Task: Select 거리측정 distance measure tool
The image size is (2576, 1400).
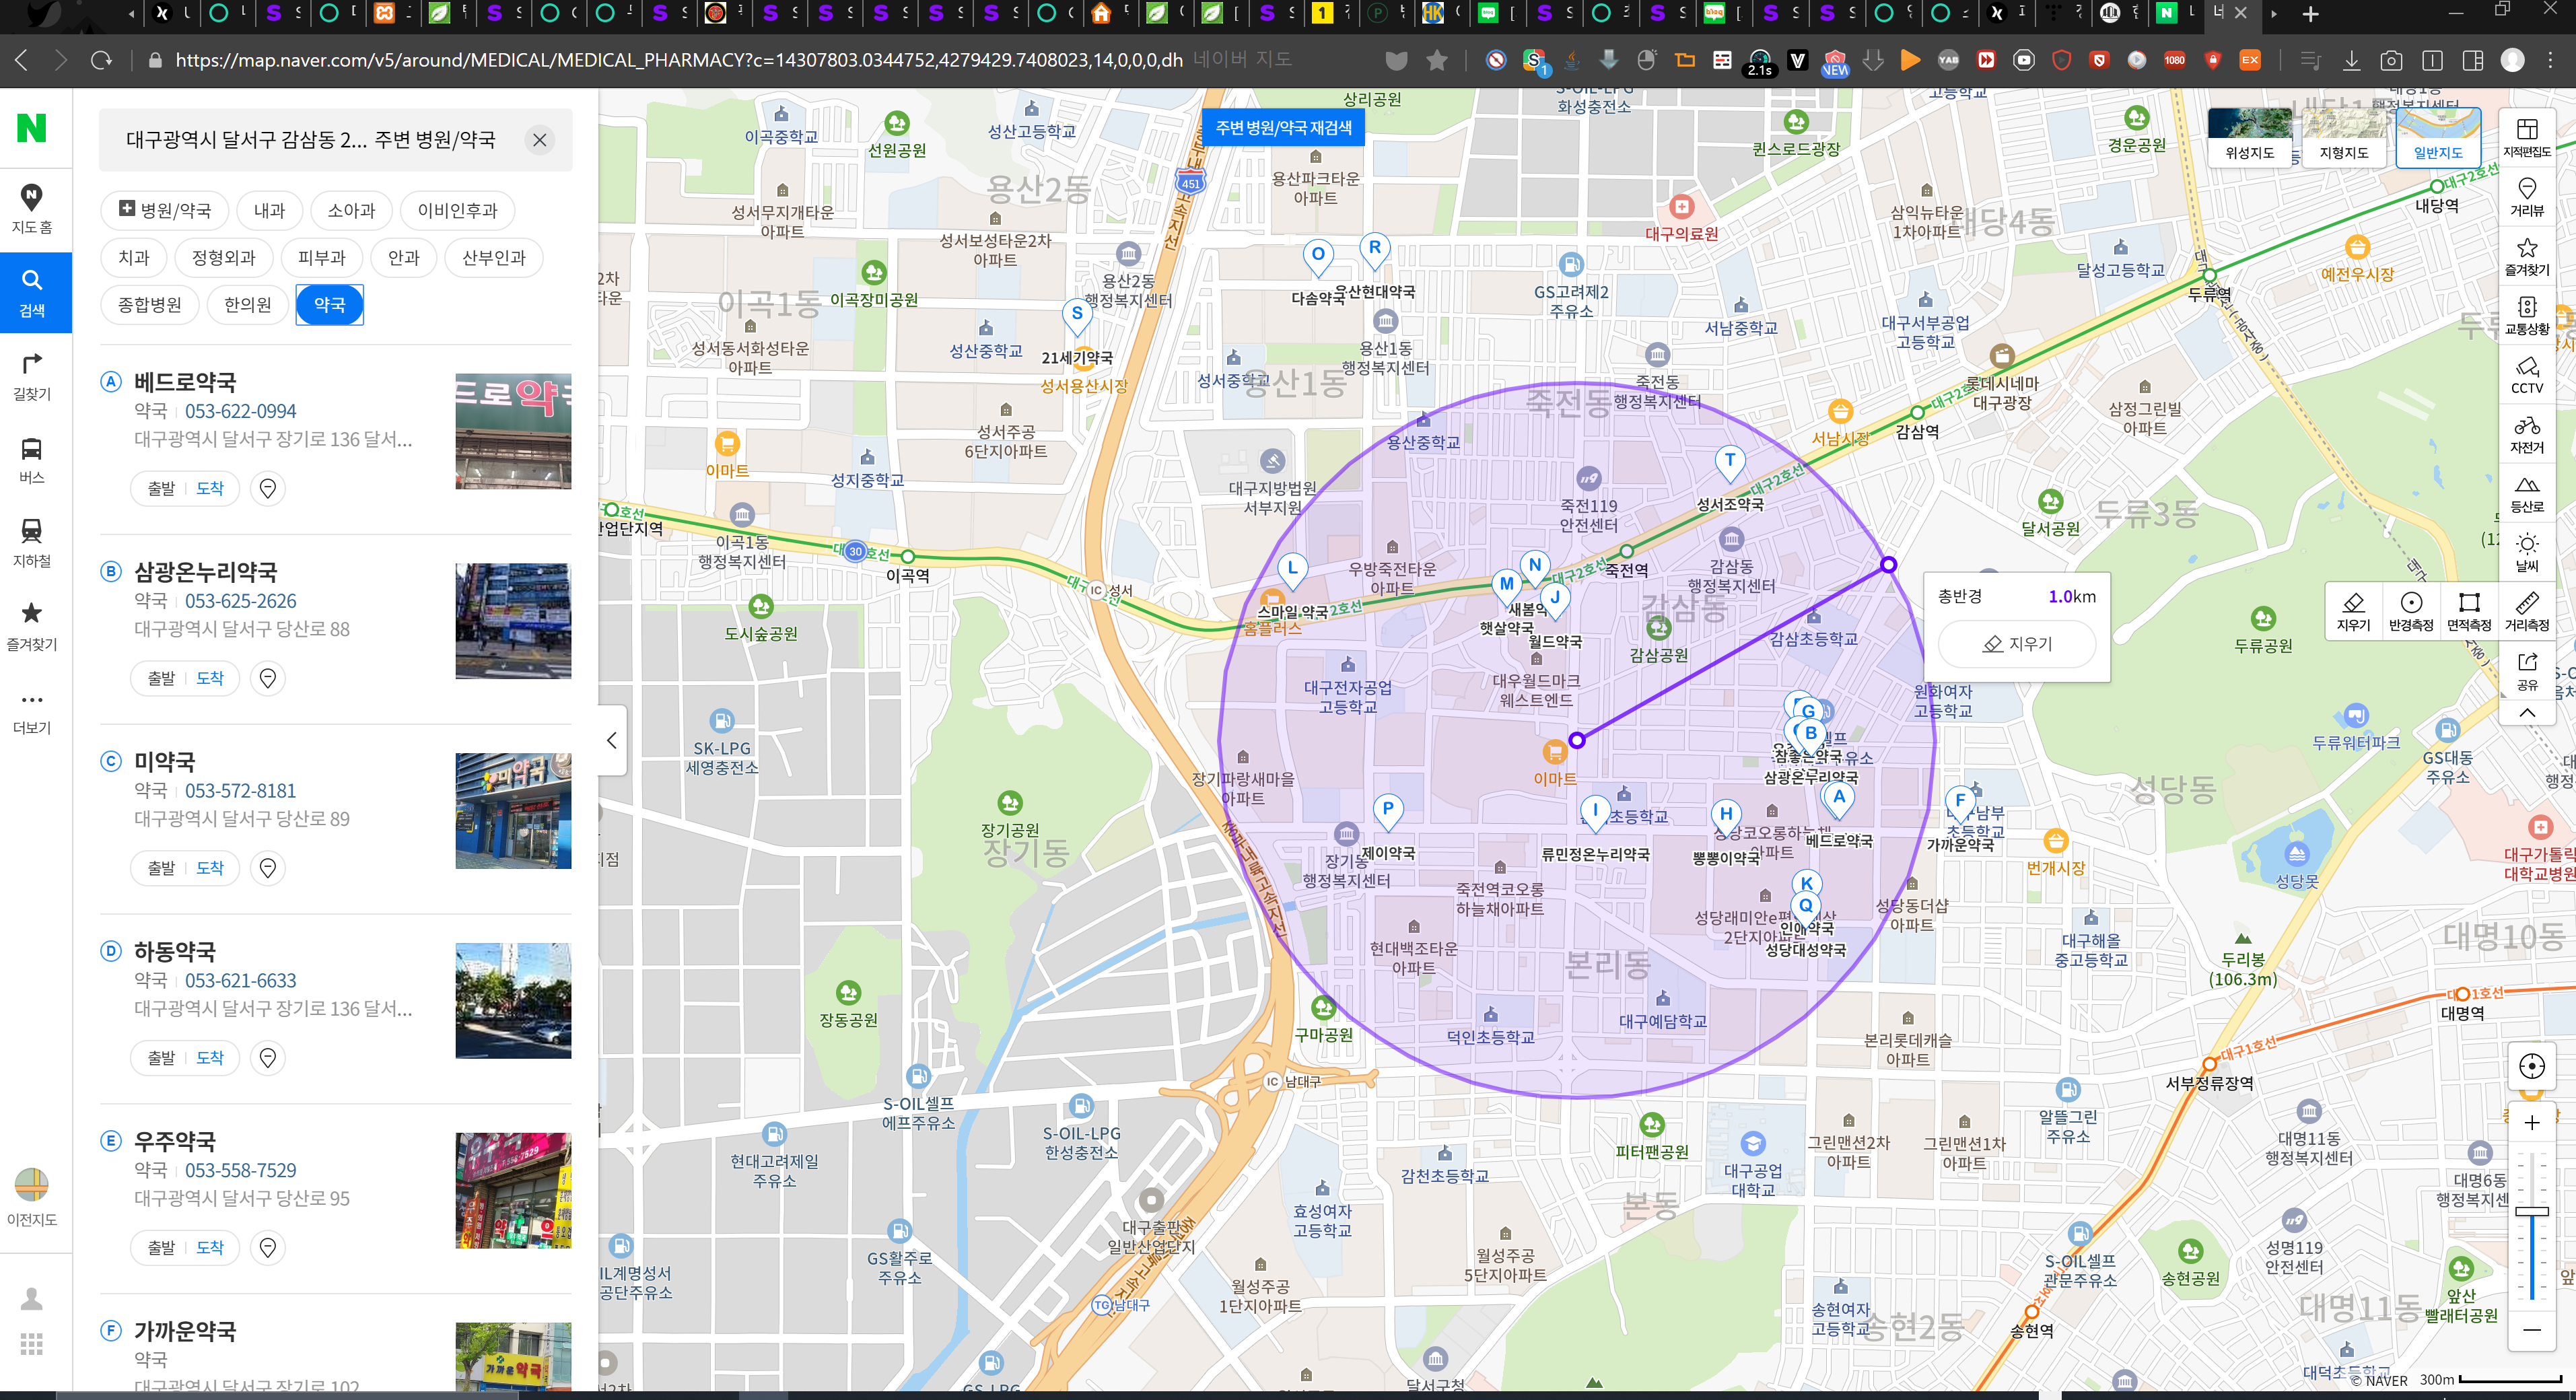Action: (2527, 611)
